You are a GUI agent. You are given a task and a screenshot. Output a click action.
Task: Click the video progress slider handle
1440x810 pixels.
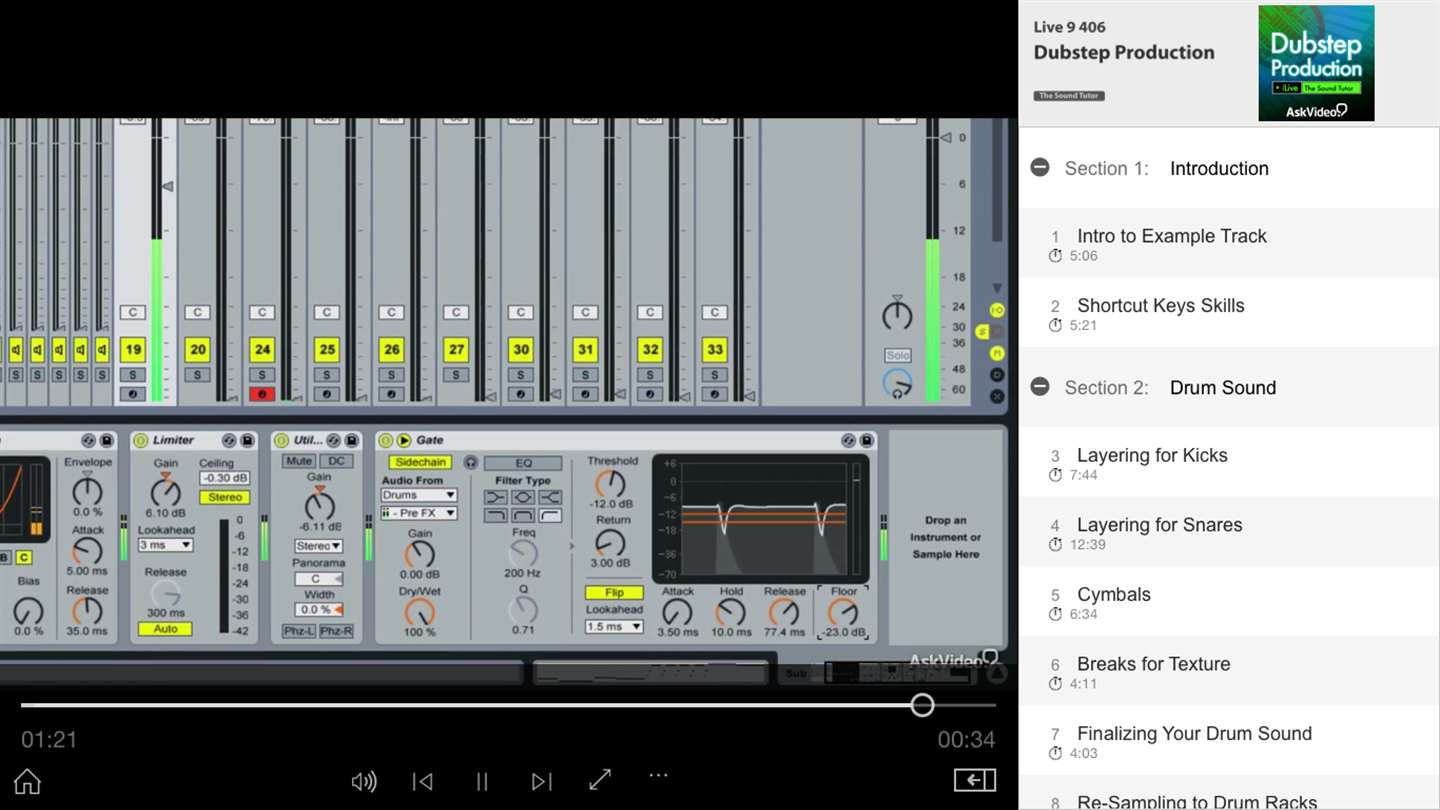pos(922,705)
